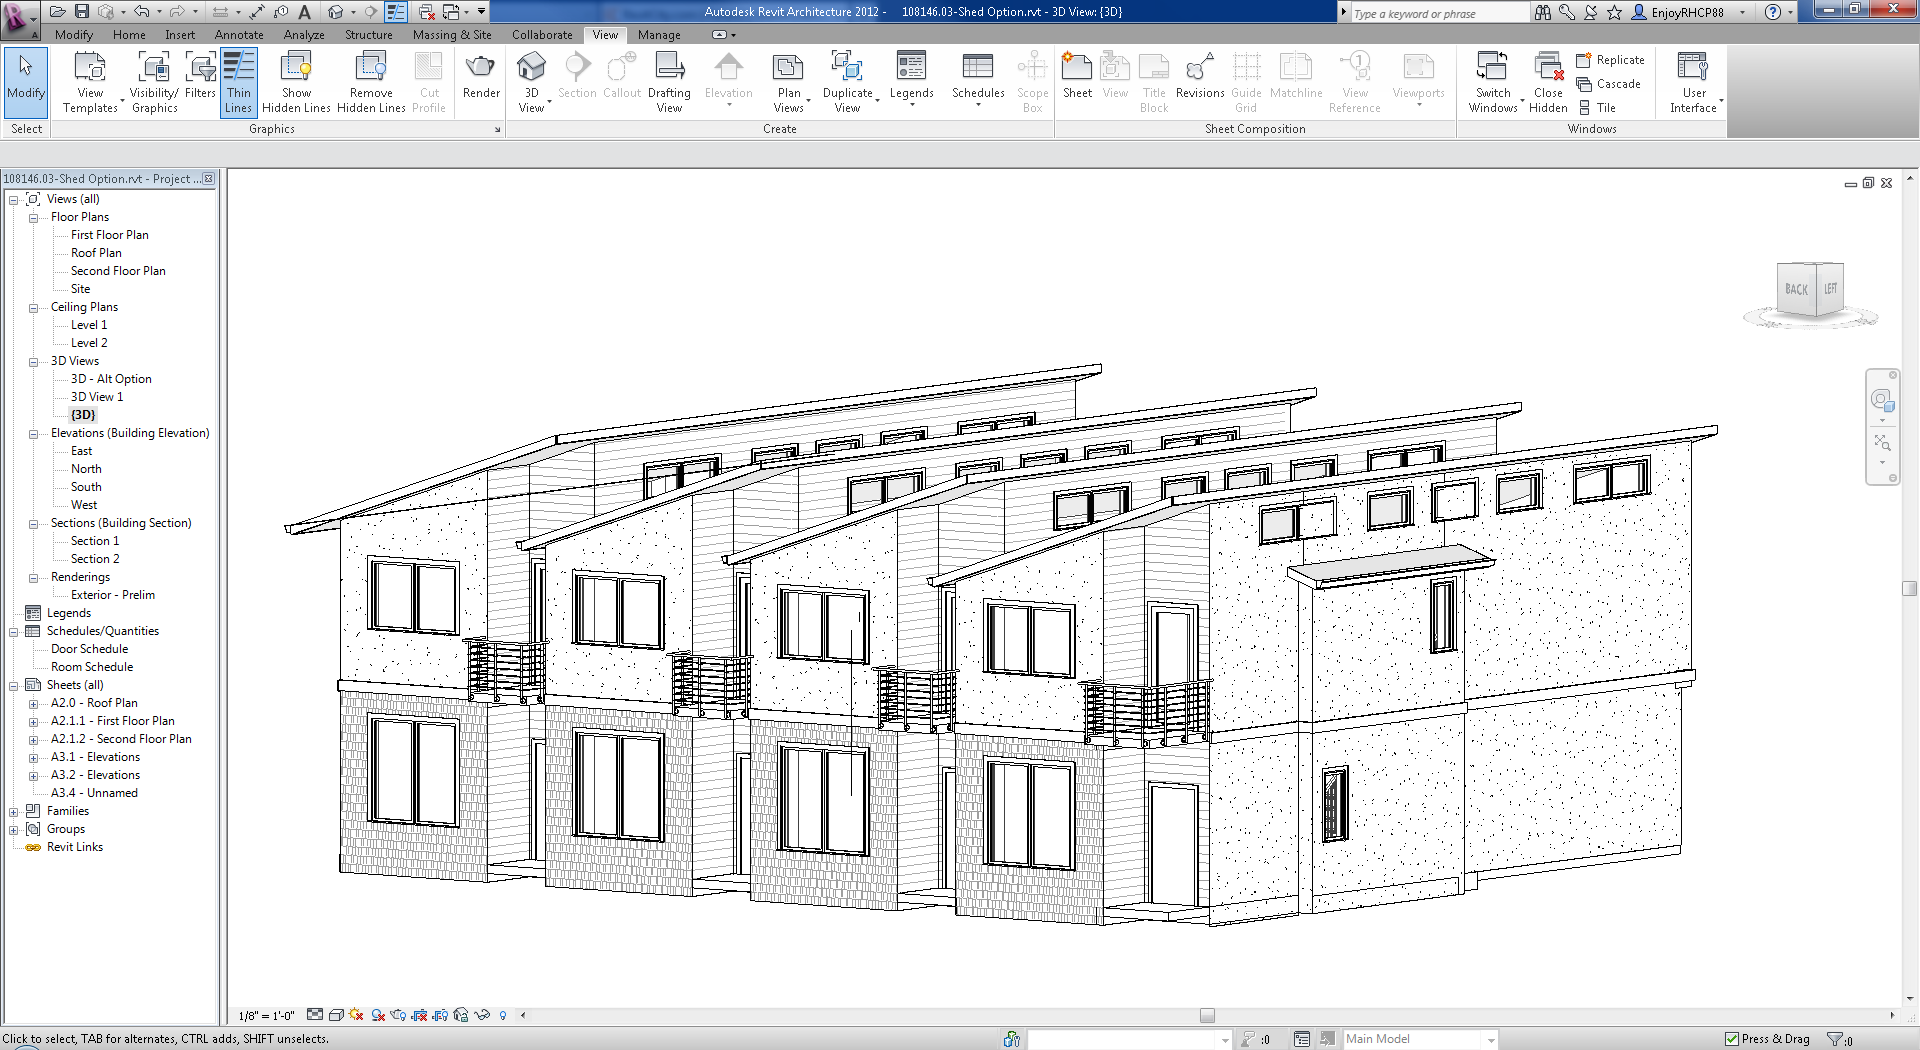Select the Modify tool
Image resolution: width=1920 pixels, height=1050 pixels.
25,83
